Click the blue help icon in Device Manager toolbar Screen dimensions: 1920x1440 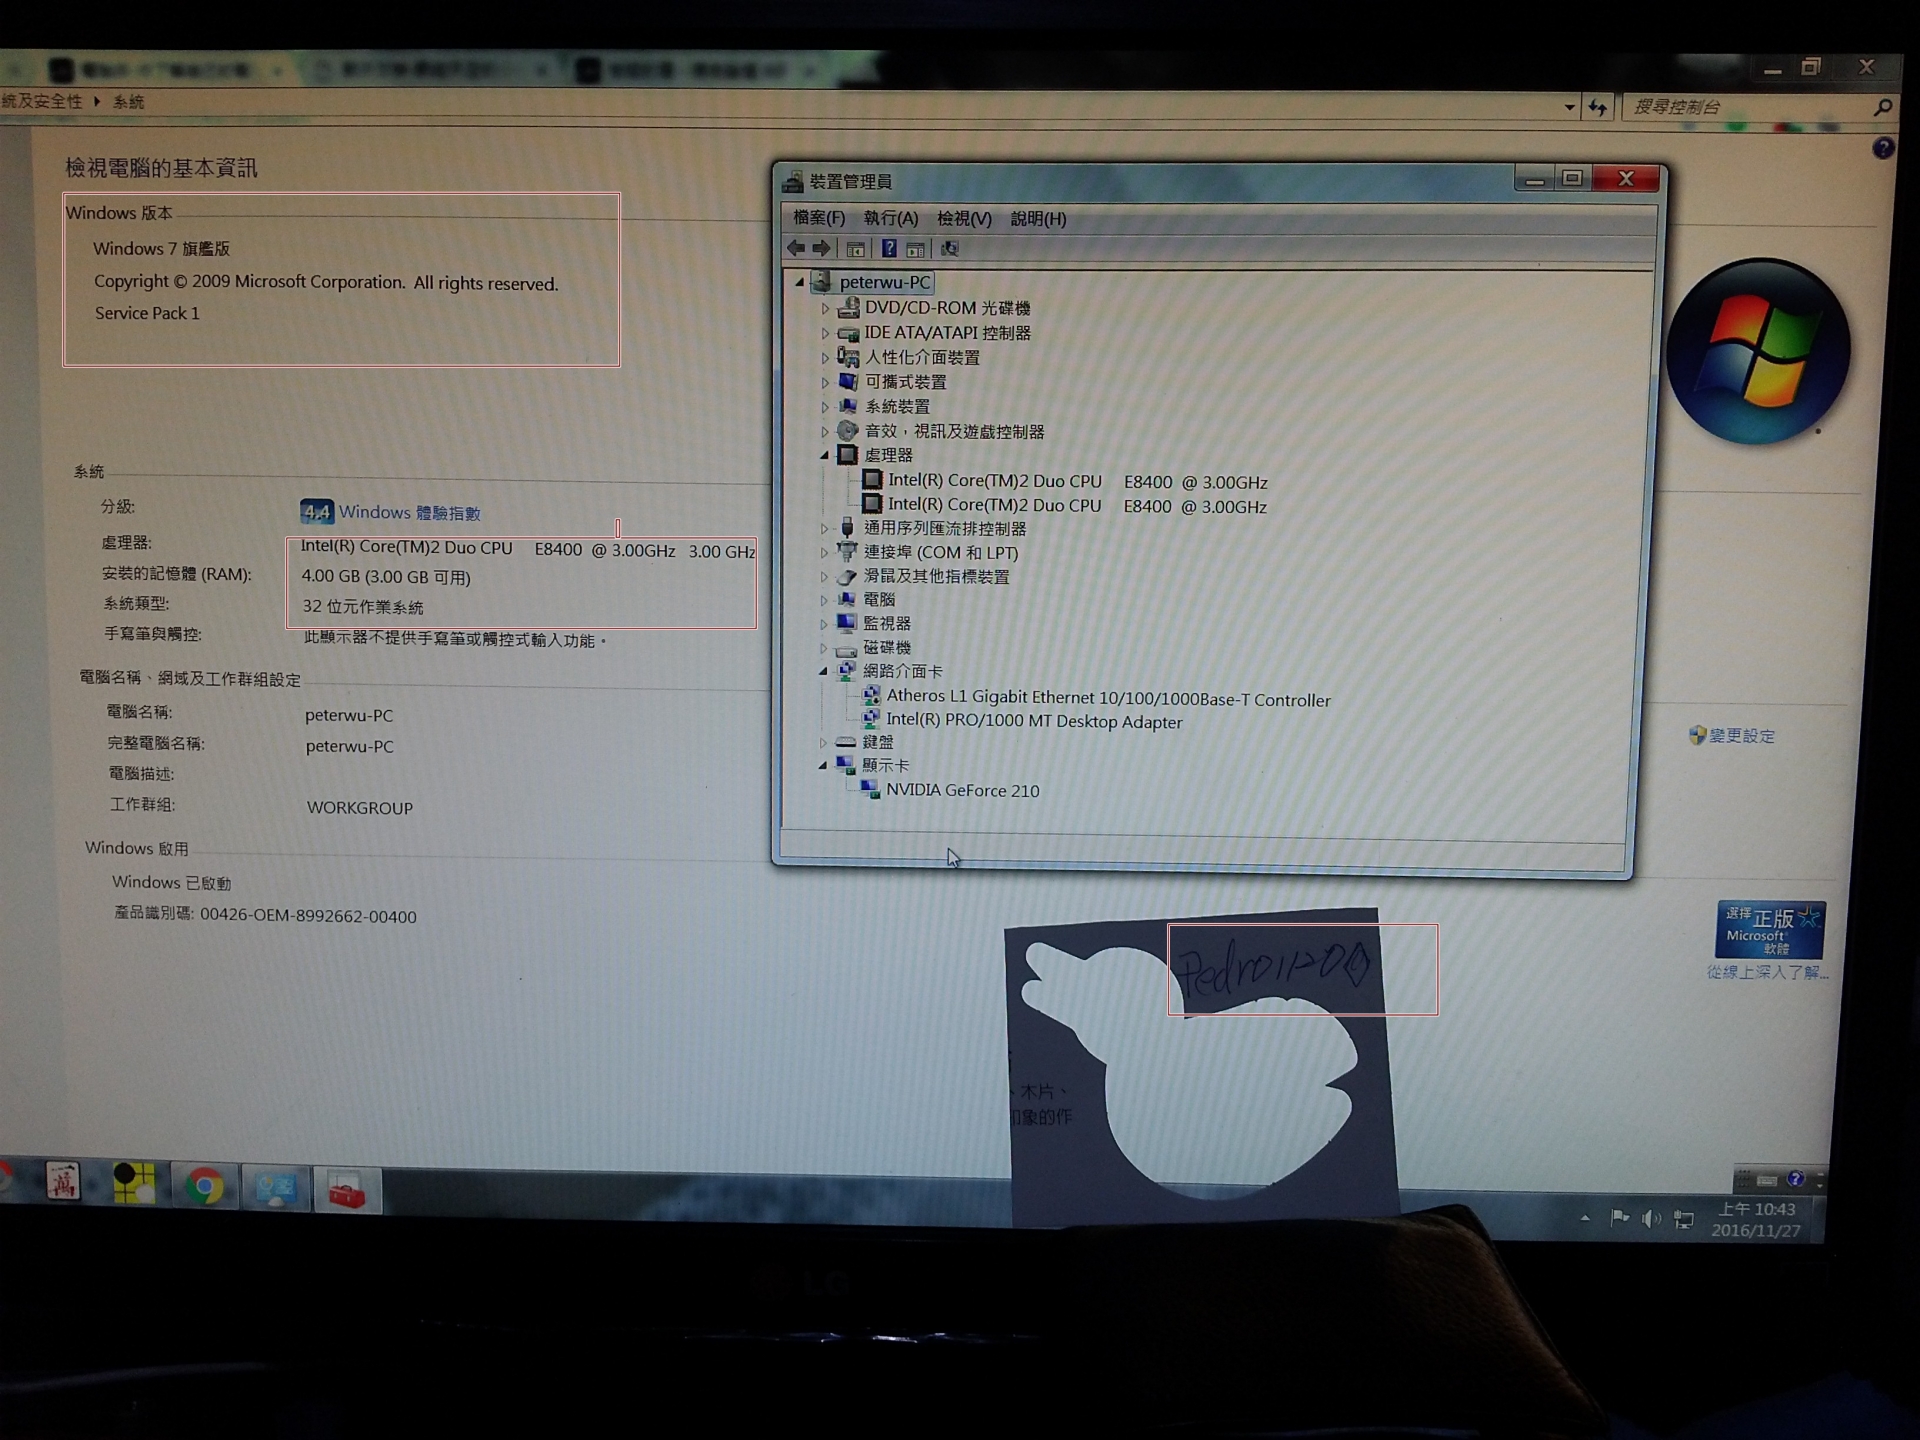[888, 249]
